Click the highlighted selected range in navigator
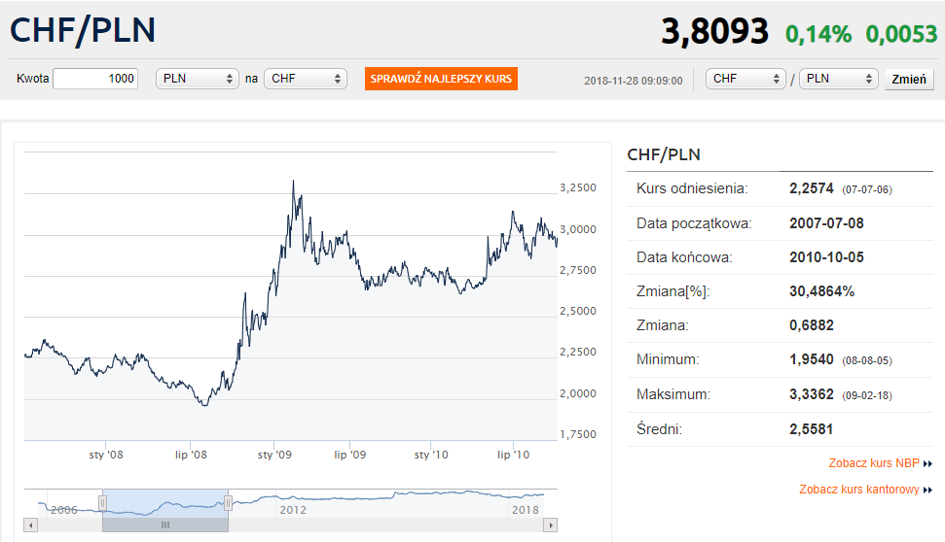This screenshot has width=945, height=542. click(x=165, y=503)
